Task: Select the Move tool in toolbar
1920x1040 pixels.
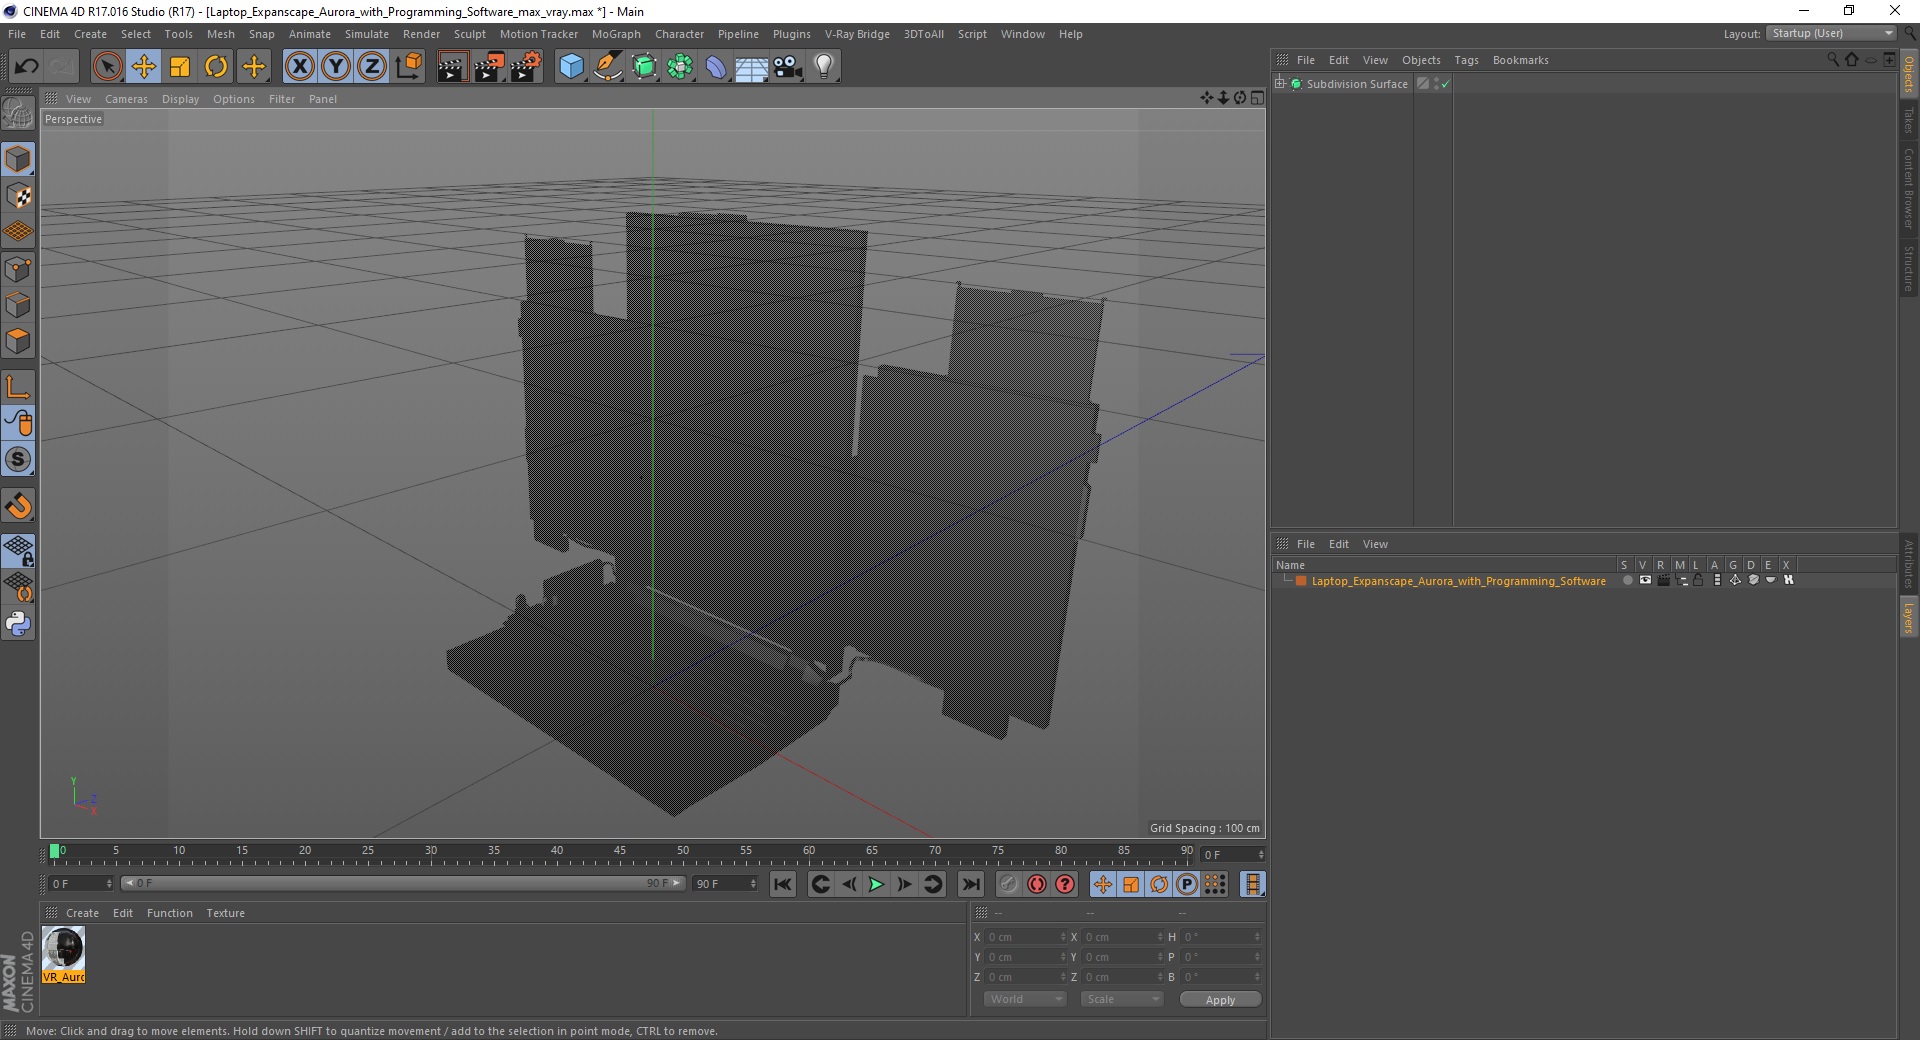Action: point(144,67)
